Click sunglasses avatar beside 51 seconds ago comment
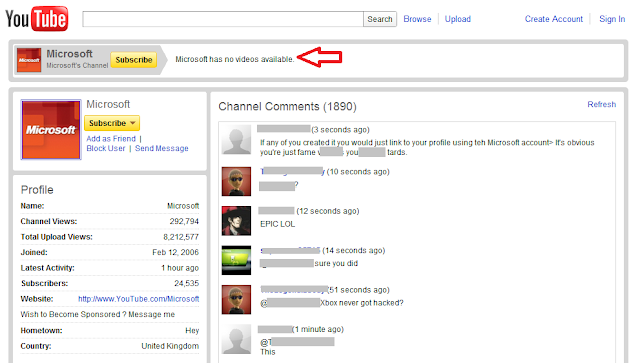This screenshot has height=363, width=640. point(236,300)
